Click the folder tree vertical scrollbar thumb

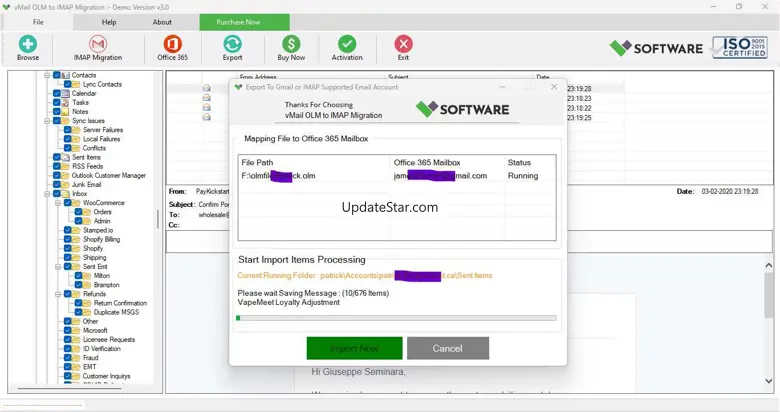click(158, 219)
